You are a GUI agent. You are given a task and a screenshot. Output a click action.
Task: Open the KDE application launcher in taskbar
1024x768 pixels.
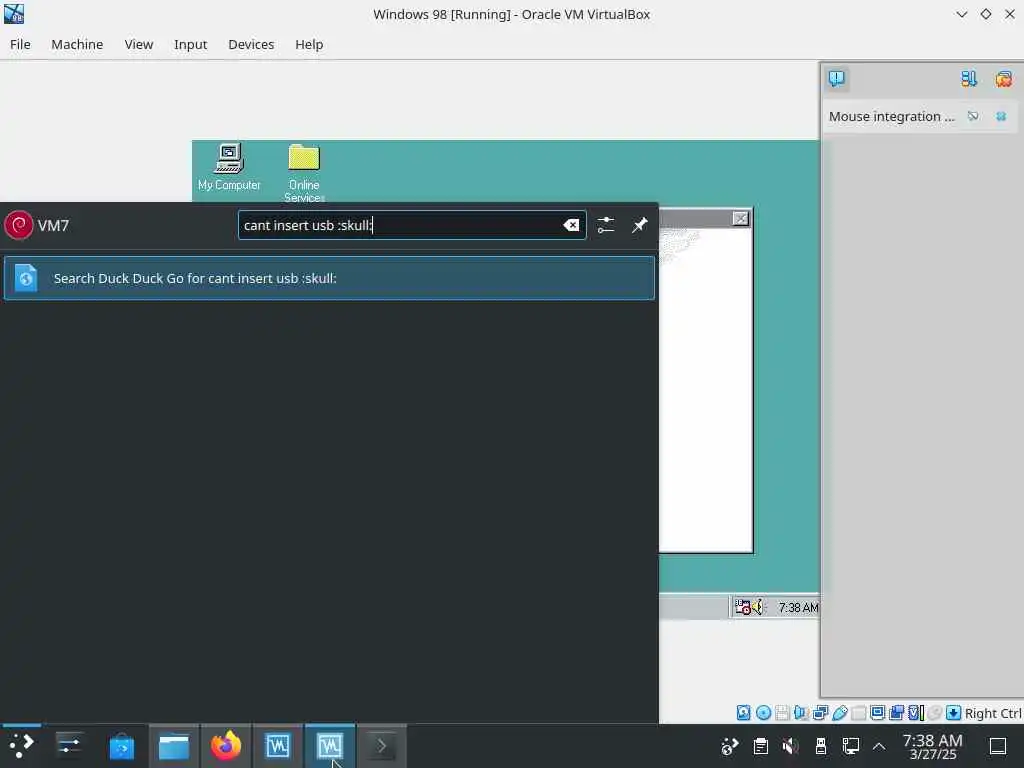22,746
